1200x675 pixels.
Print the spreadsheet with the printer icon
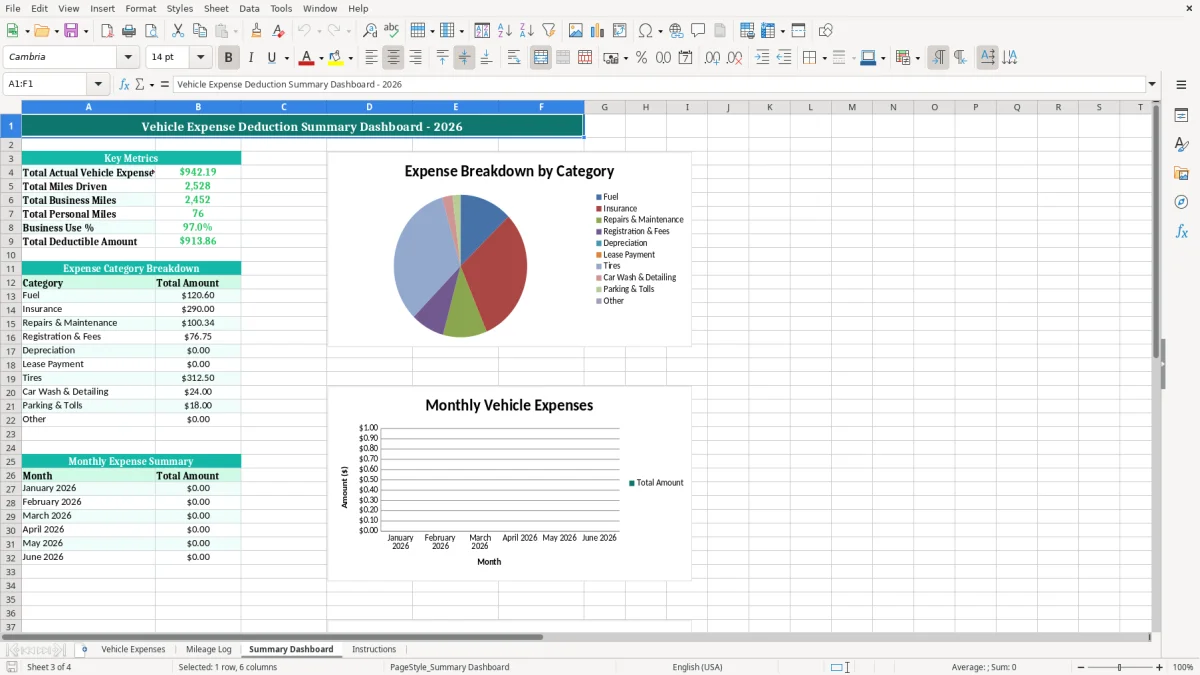click(x=129, y=31)
